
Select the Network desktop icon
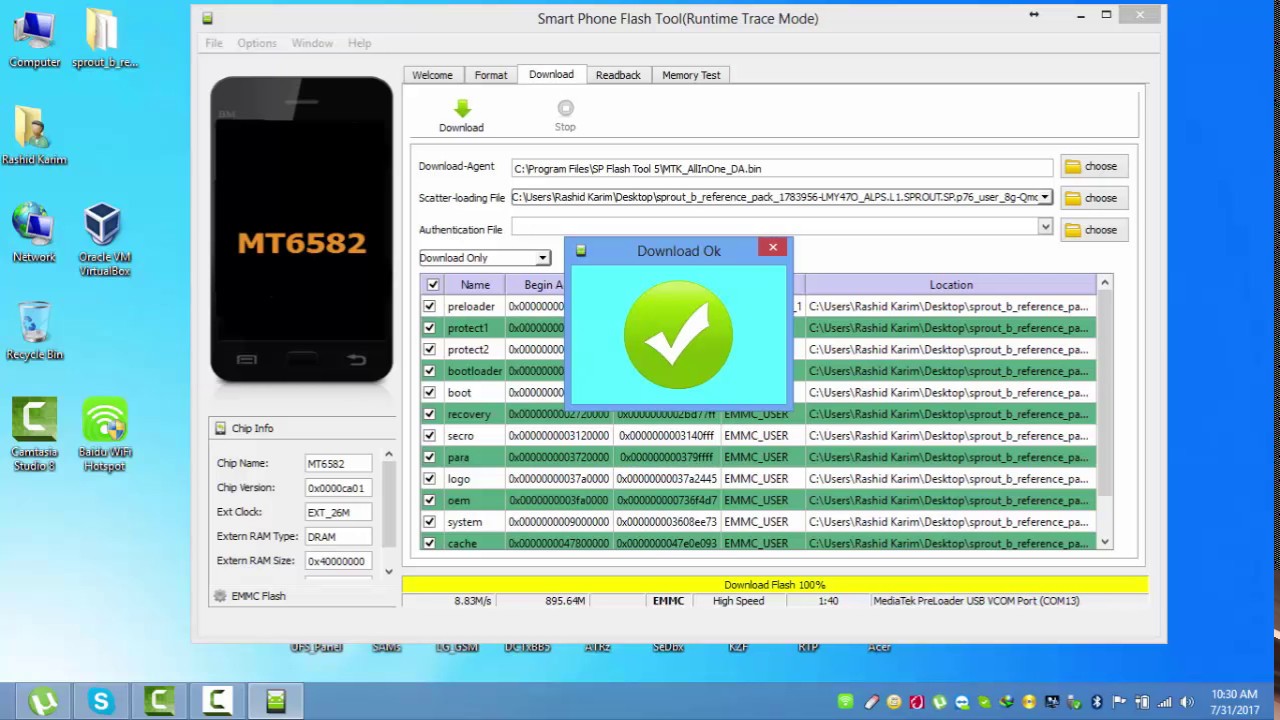click(34, 233)
